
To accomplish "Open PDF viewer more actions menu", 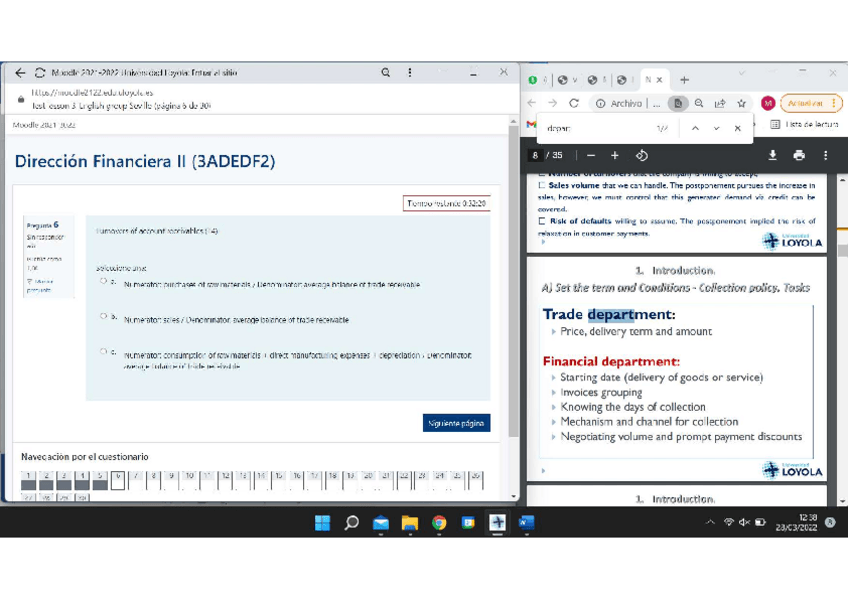I will (x=825, y=156).
